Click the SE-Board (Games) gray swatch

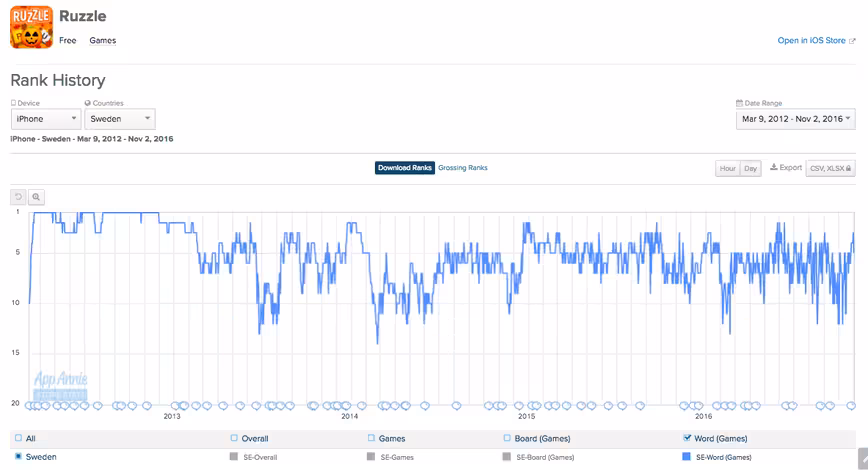point(507,457)
